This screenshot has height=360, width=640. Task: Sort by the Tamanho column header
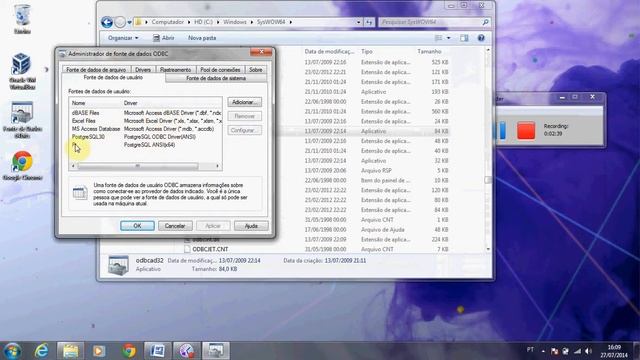[429, 51]
